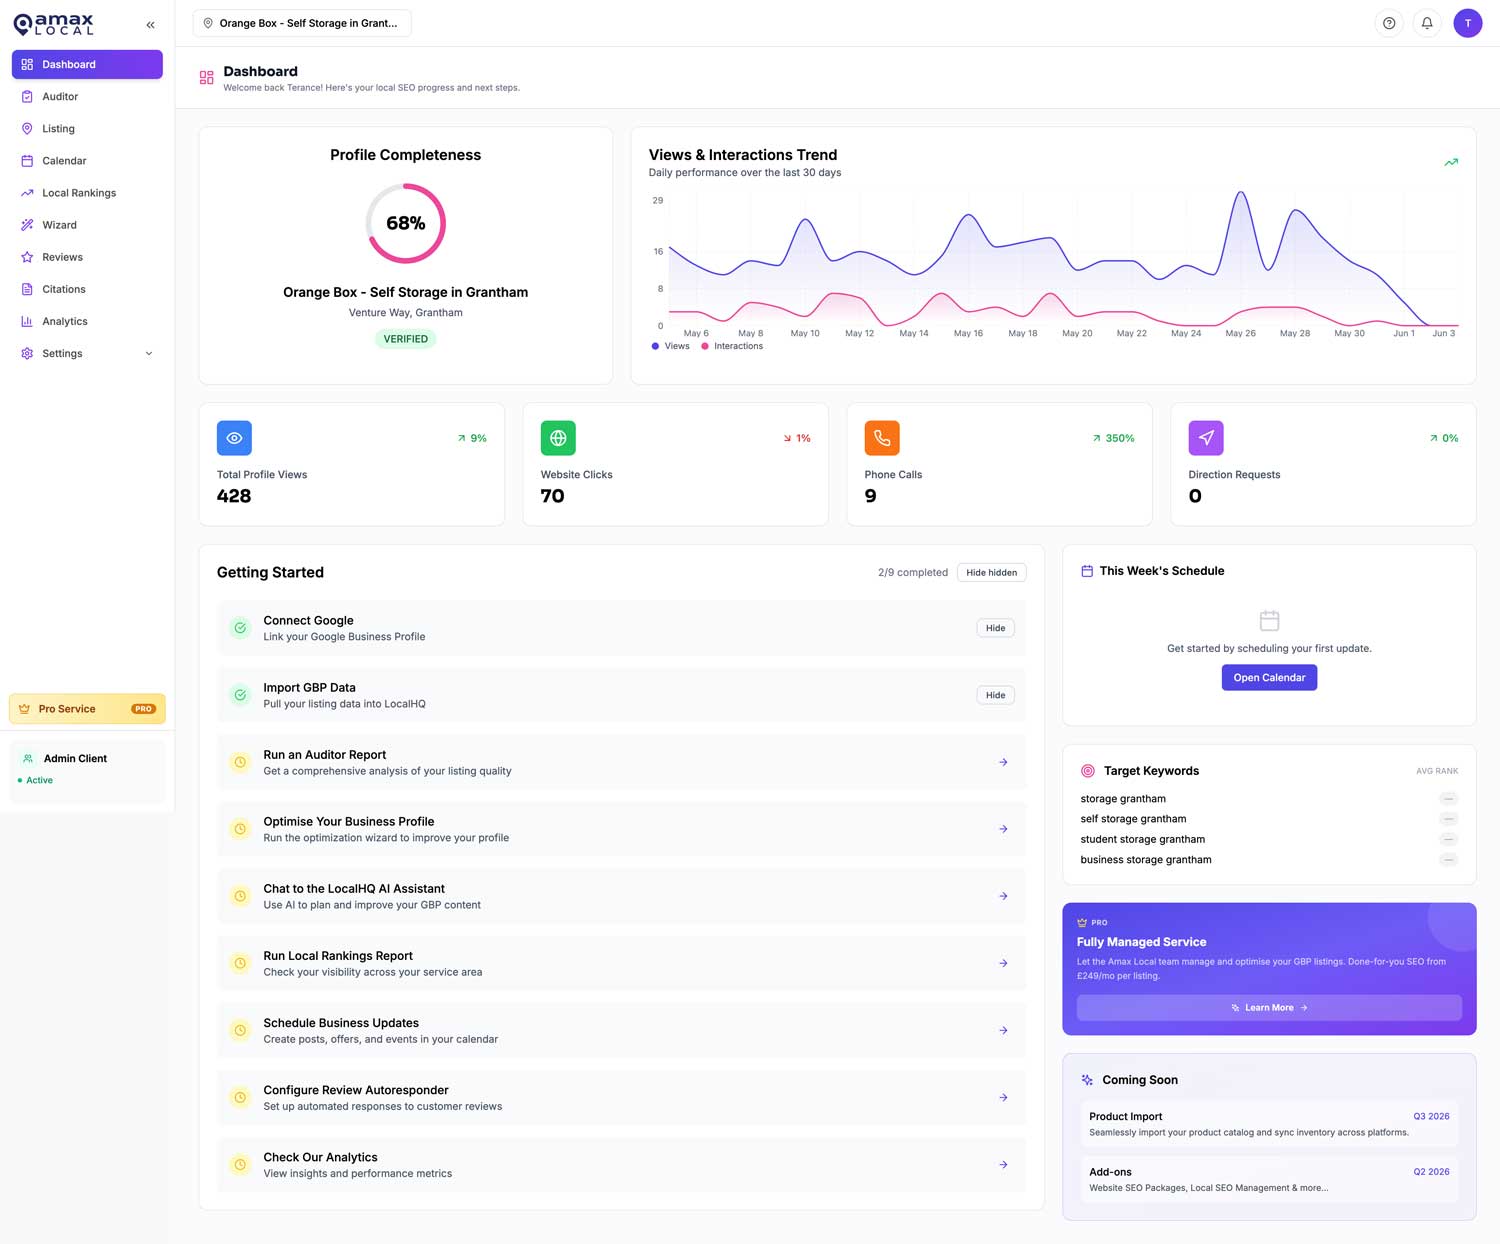Select keyword "student storage grantham"
1500x1244 pixels.
[1142, 839]
